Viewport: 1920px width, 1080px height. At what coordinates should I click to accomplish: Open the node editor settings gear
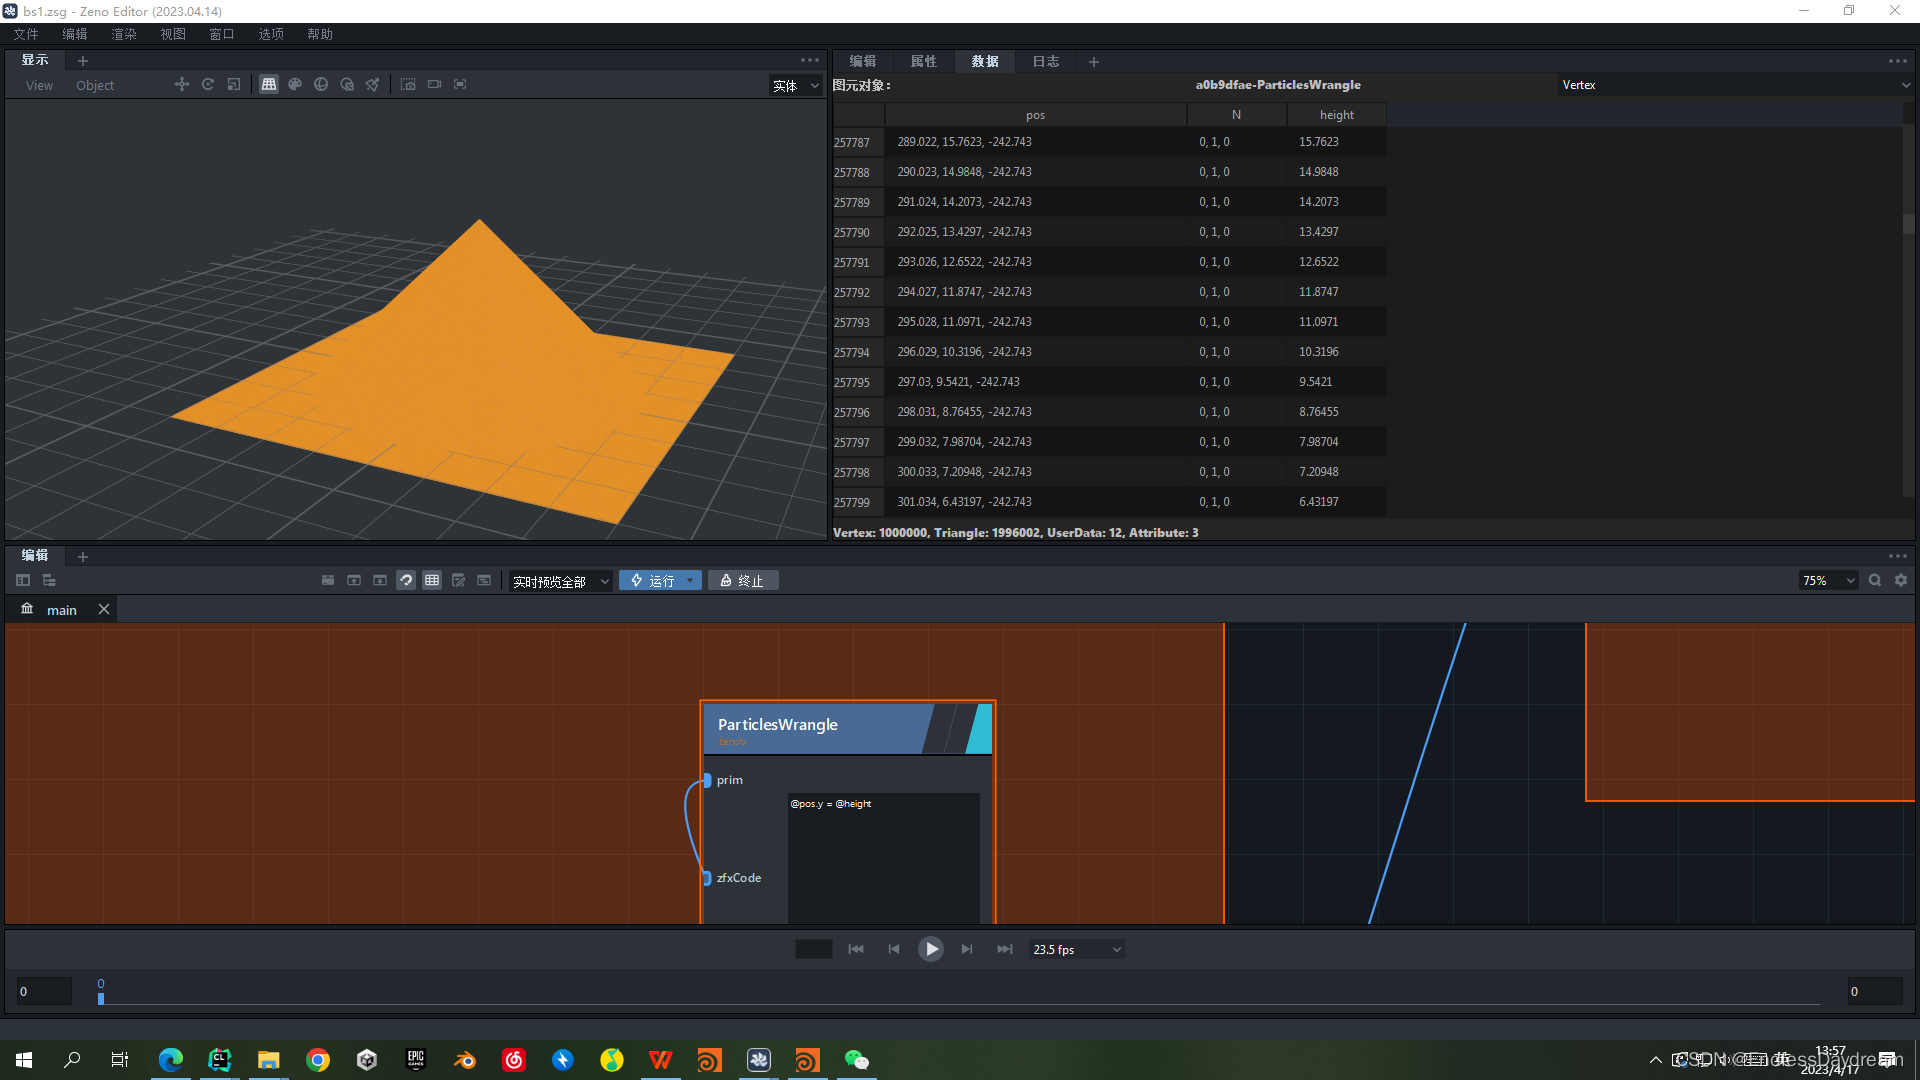[x=1901, y=581]
